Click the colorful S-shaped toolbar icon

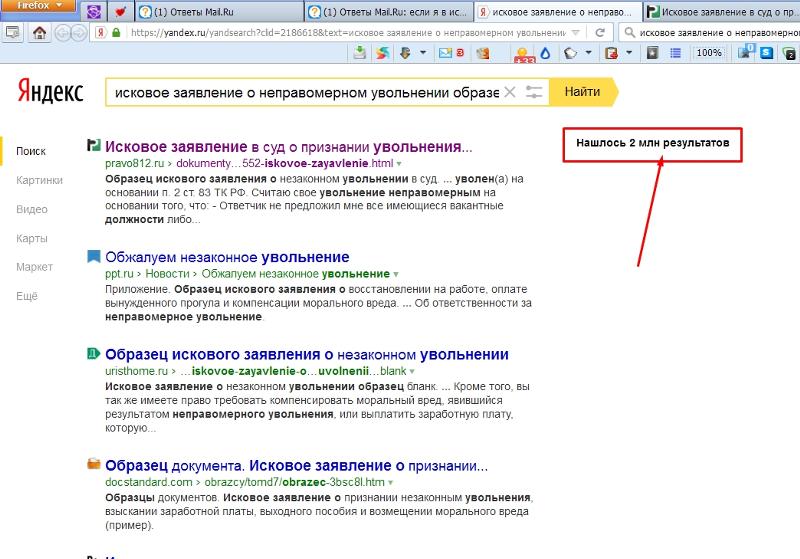click(x=383, y=53)
